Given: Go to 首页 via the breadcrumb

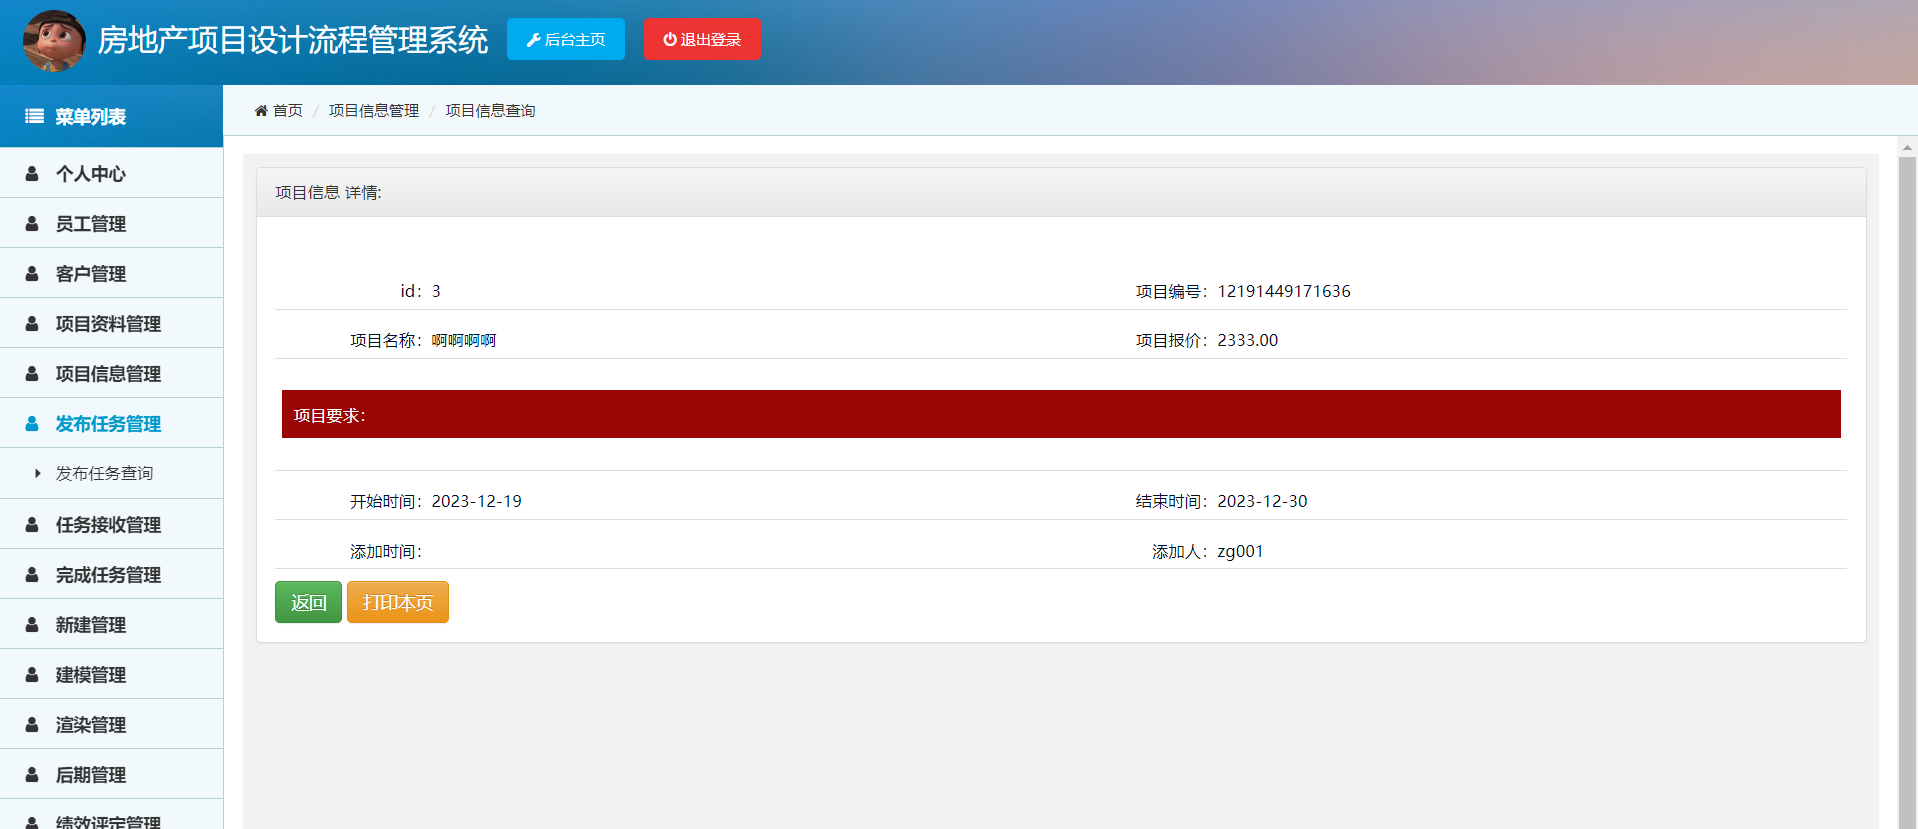Looking at the screenshot, I should (x=288, y=110).
